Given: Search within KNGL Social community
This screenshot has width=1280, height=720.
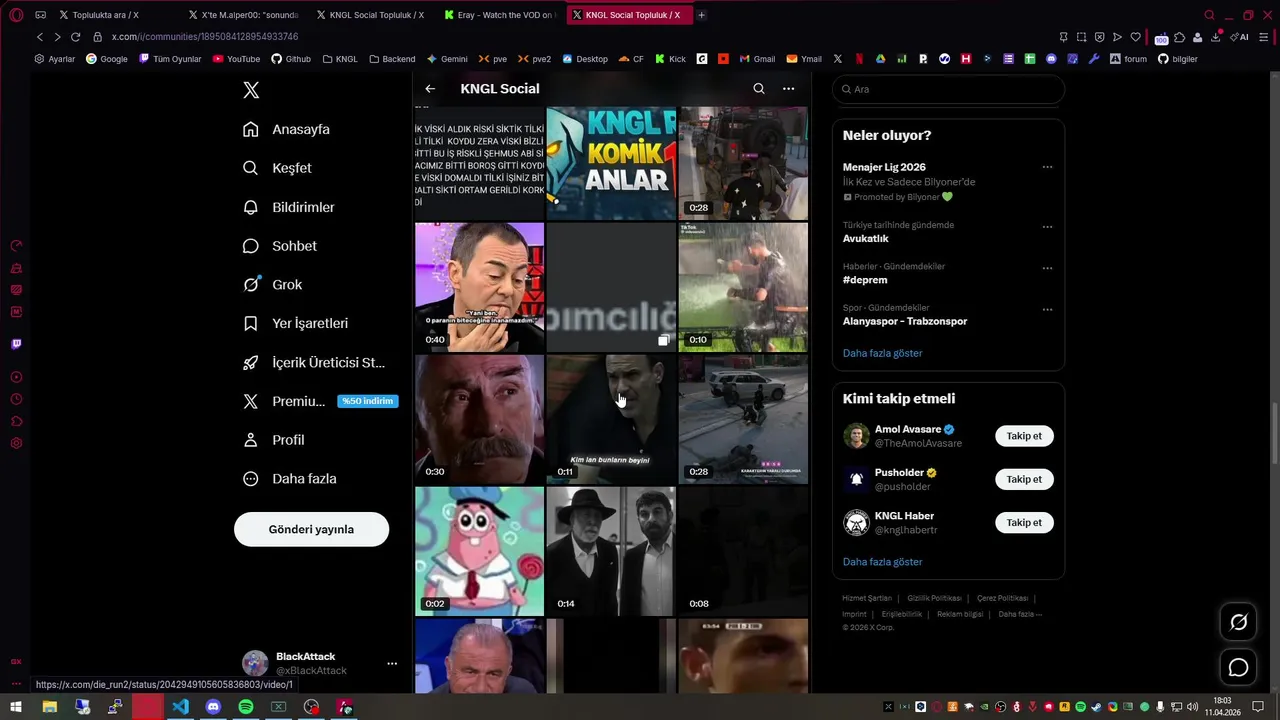Looking at the screenshot, I should [759, 89].
